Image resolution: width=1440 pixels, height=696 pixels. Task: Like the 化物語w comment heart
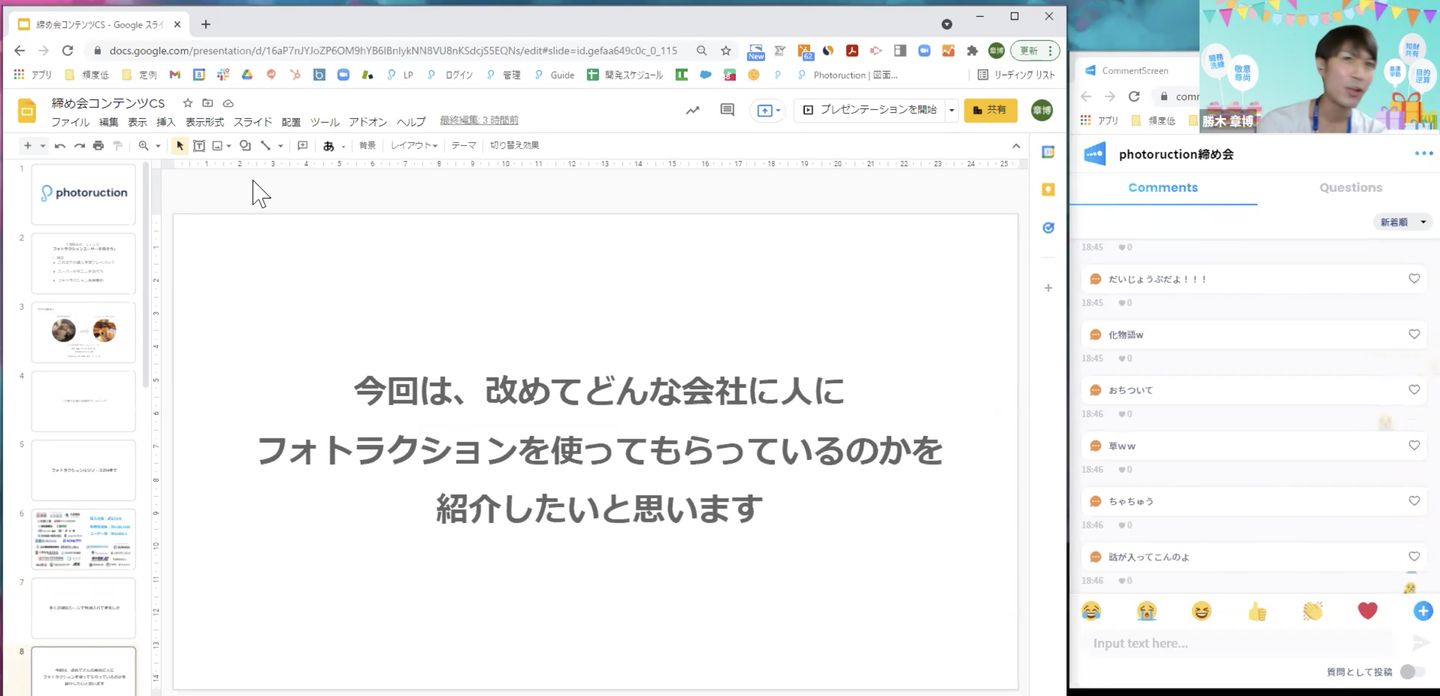pos(1413,334)
